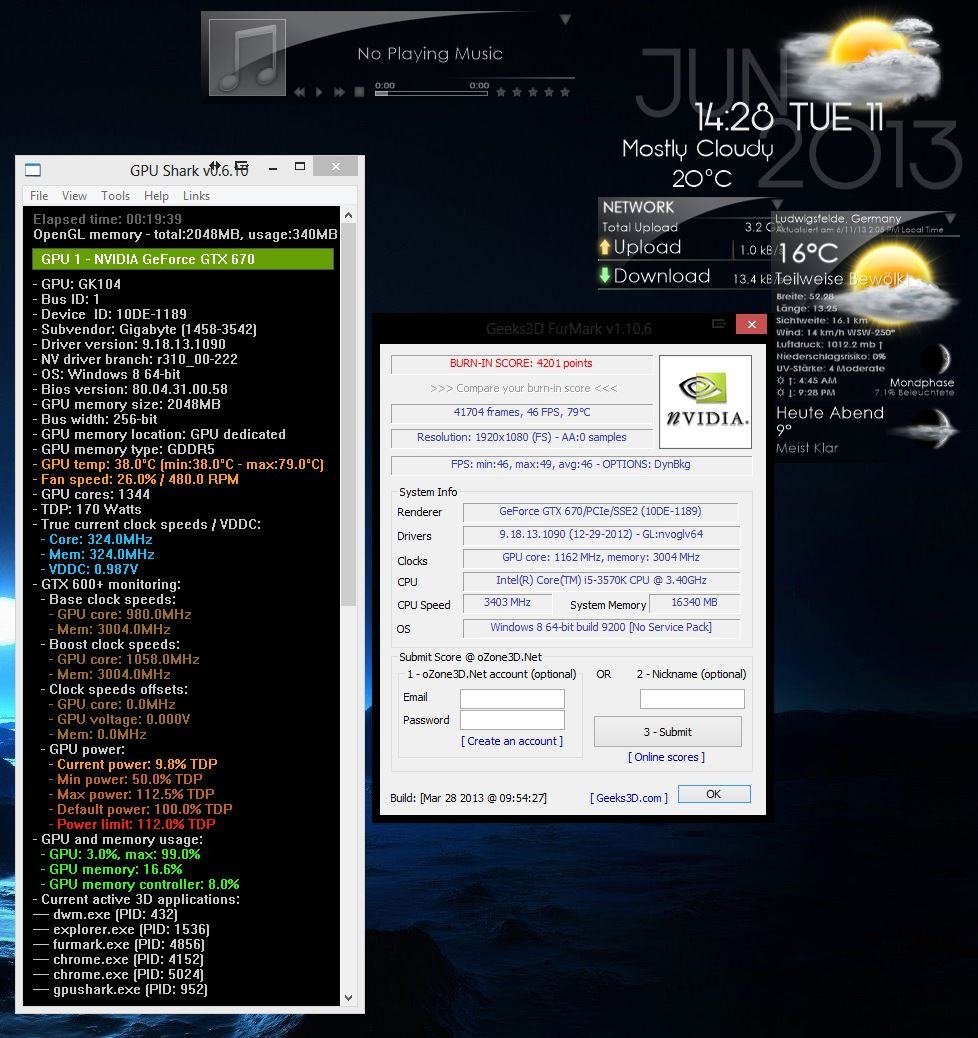Click the Resolution 1920x1080 field
The image size is (978, 1038).
[x=522, y=438]
